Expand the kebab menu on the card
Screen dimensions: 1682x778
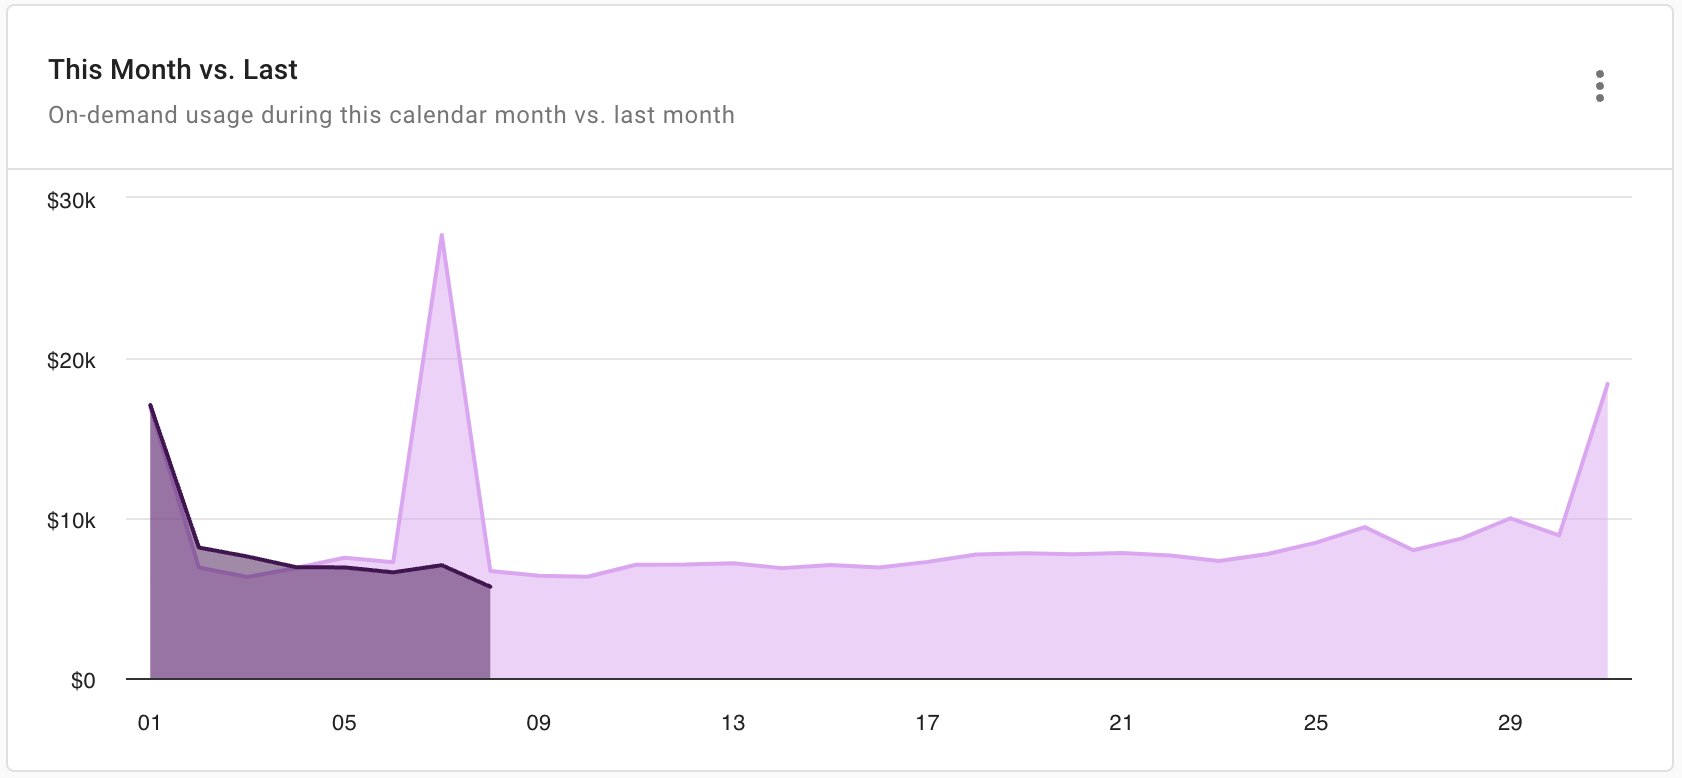click(x=1602, y=87)
